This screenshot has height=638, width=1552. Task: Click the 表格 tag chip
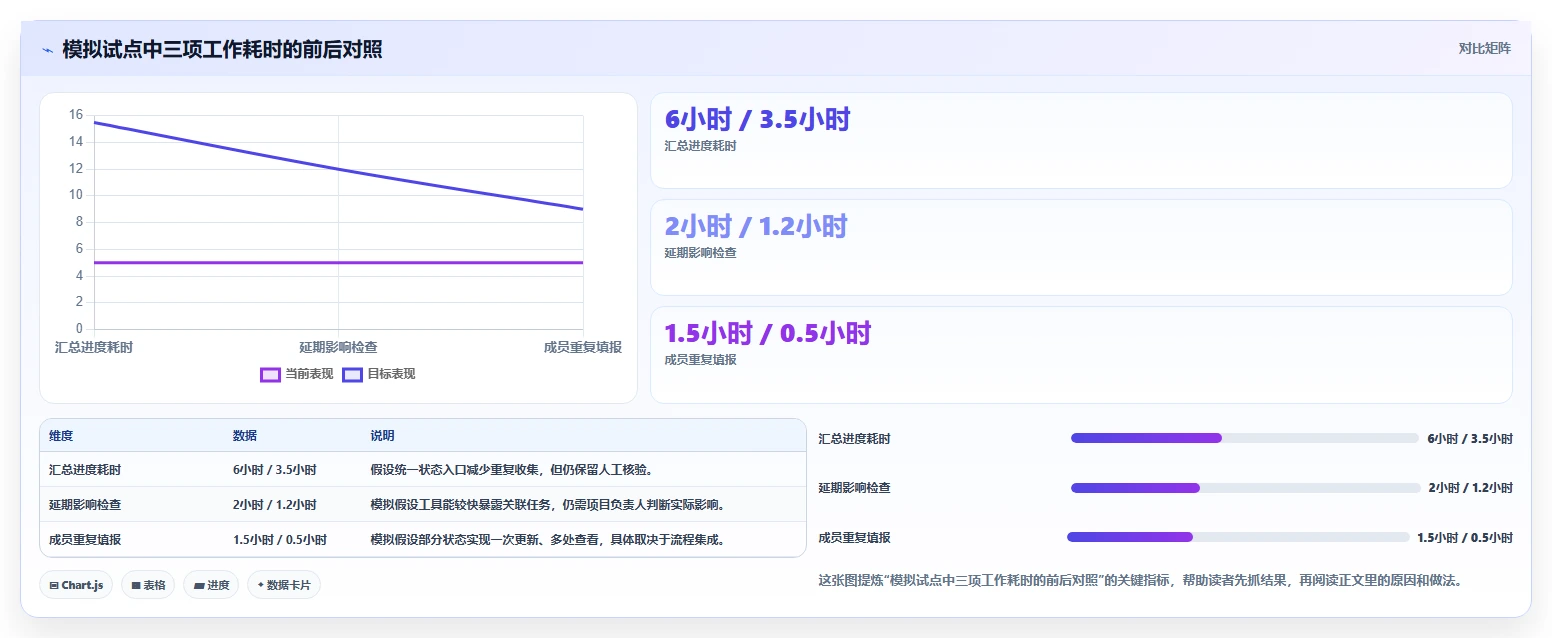148,585
